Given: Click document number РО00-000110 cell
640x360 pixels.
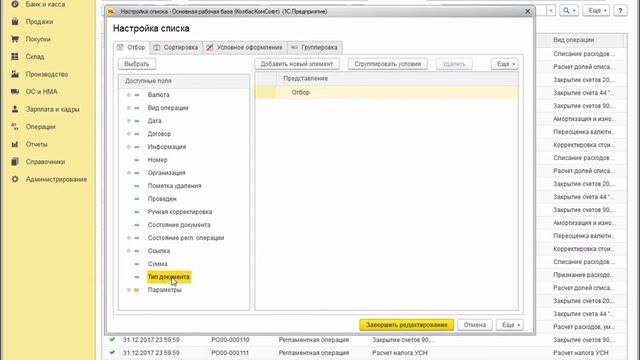Looking at the screenshot, I should [230, 340].
